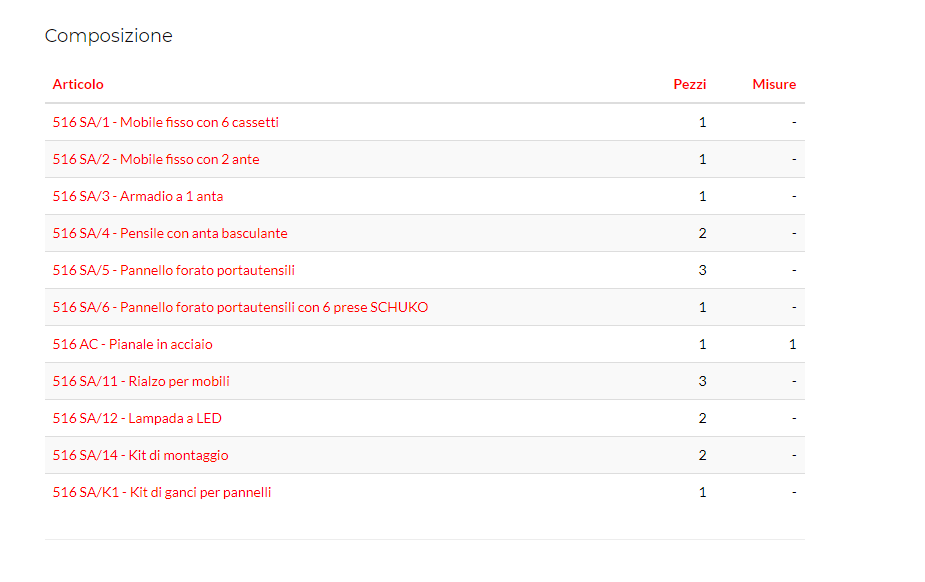Click the Pezzi column header
Screen dimensions: 925x582
pos(689,84)
